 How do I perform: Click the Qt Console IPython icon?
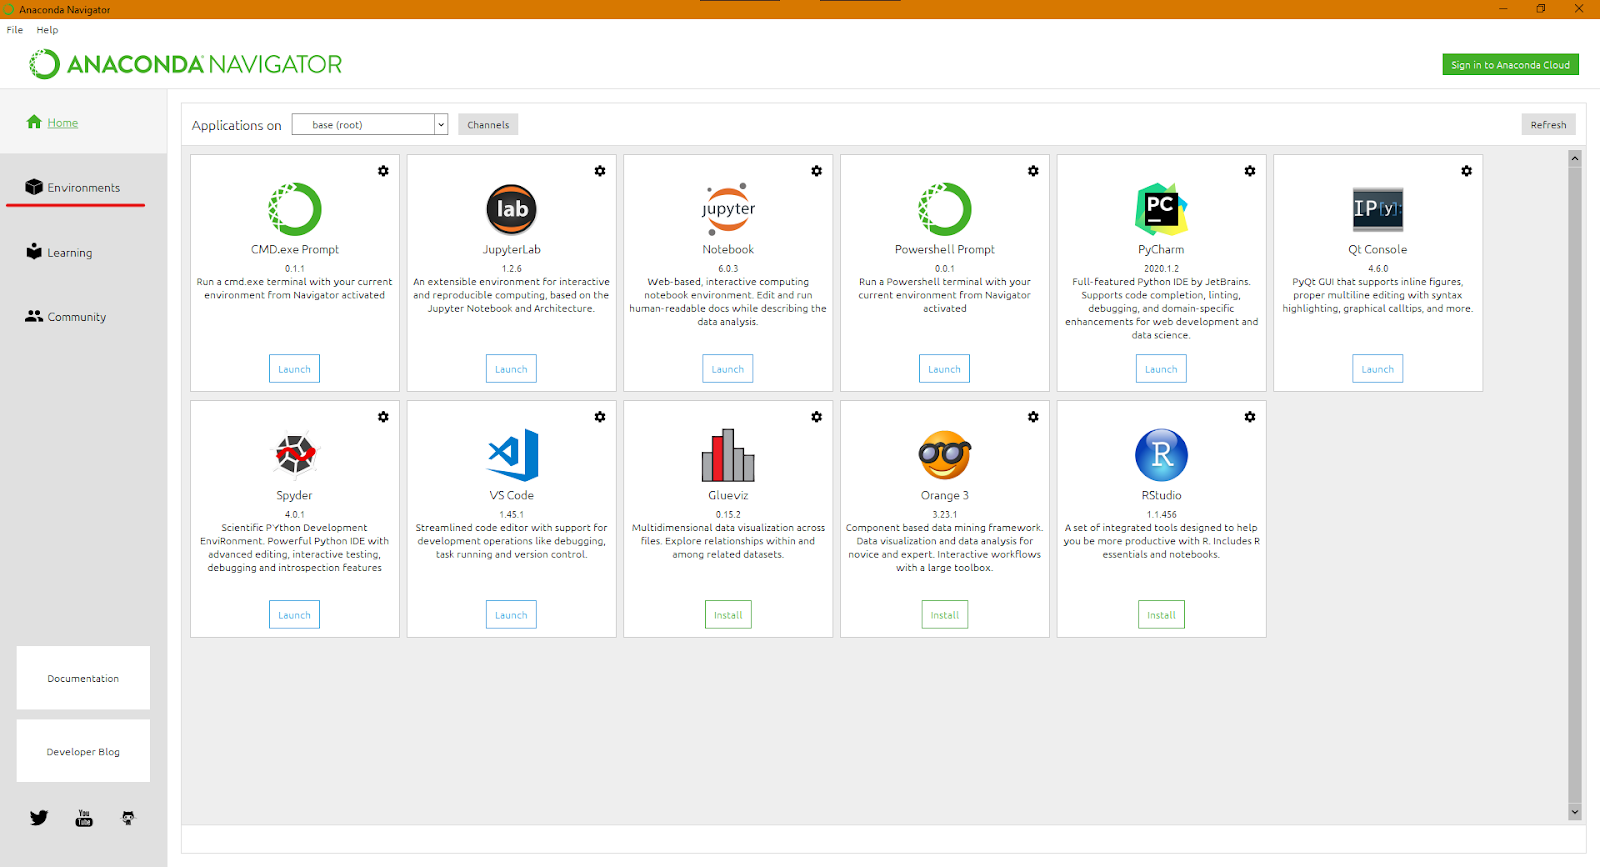point(1378,209)
